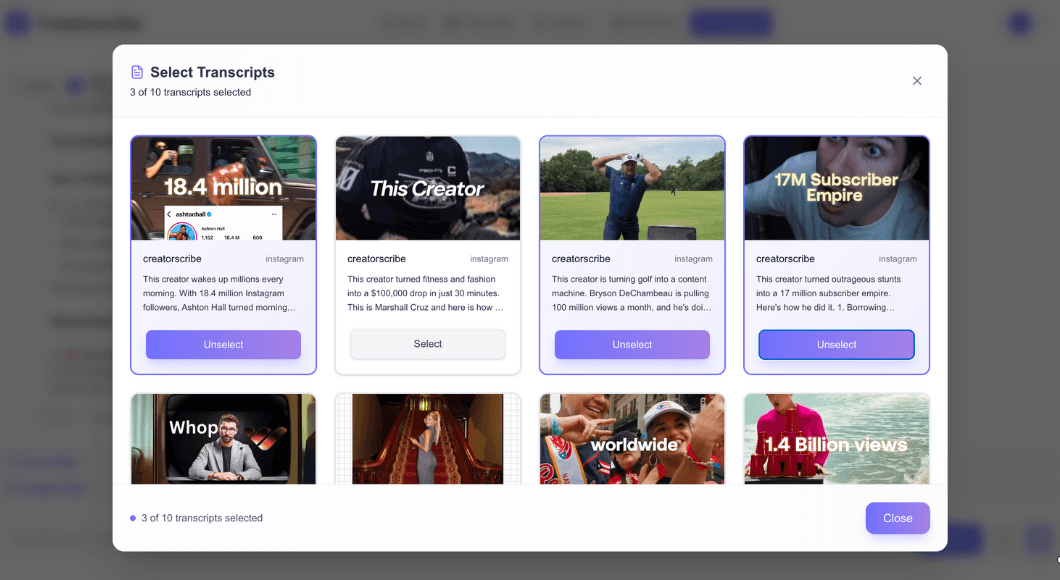Open the 18.4 million thumbnail

pyautogui.click(x=223, y=188)
